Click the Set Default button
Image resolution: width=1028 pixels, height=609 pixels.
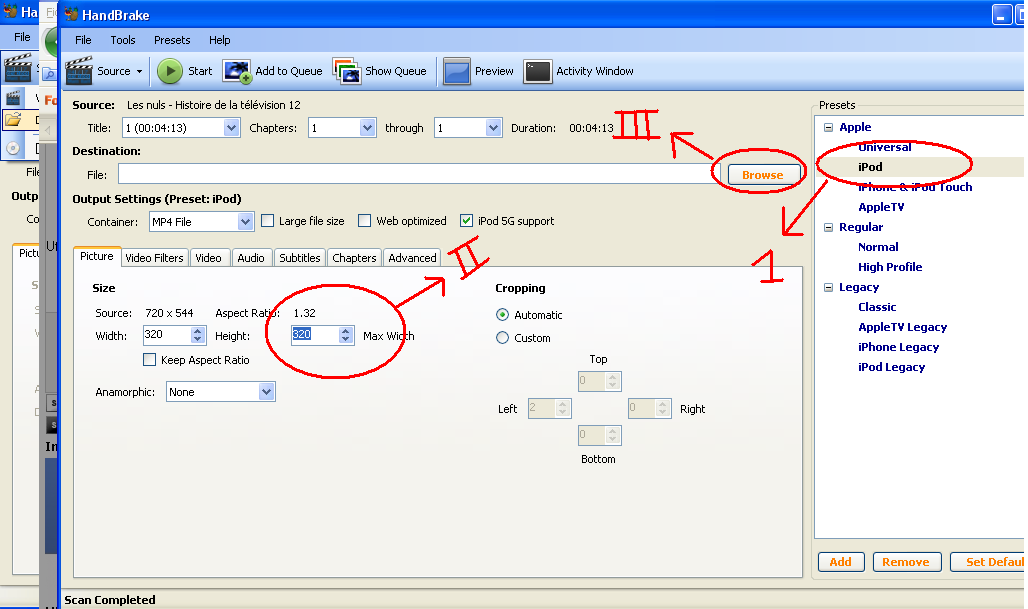coord(989,562)
